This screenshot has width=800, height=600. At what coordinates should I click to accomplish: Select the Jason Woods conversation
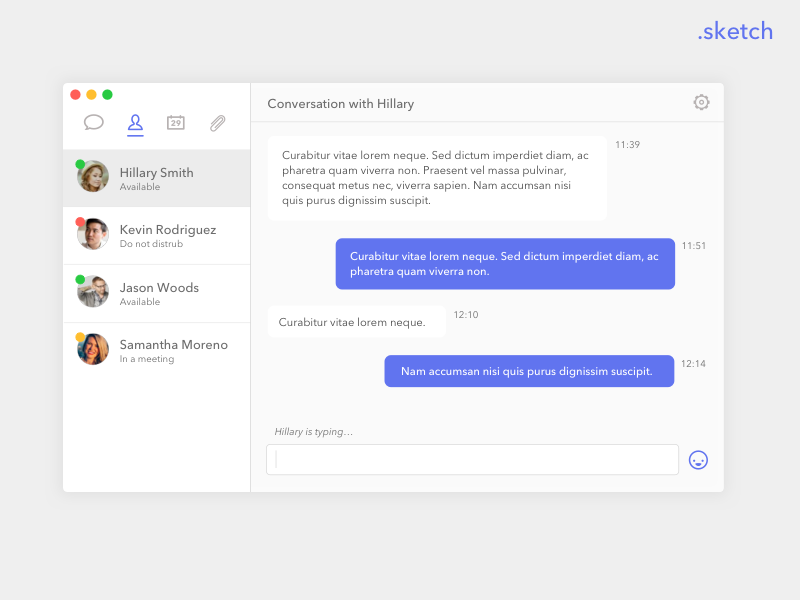[156, 293]
